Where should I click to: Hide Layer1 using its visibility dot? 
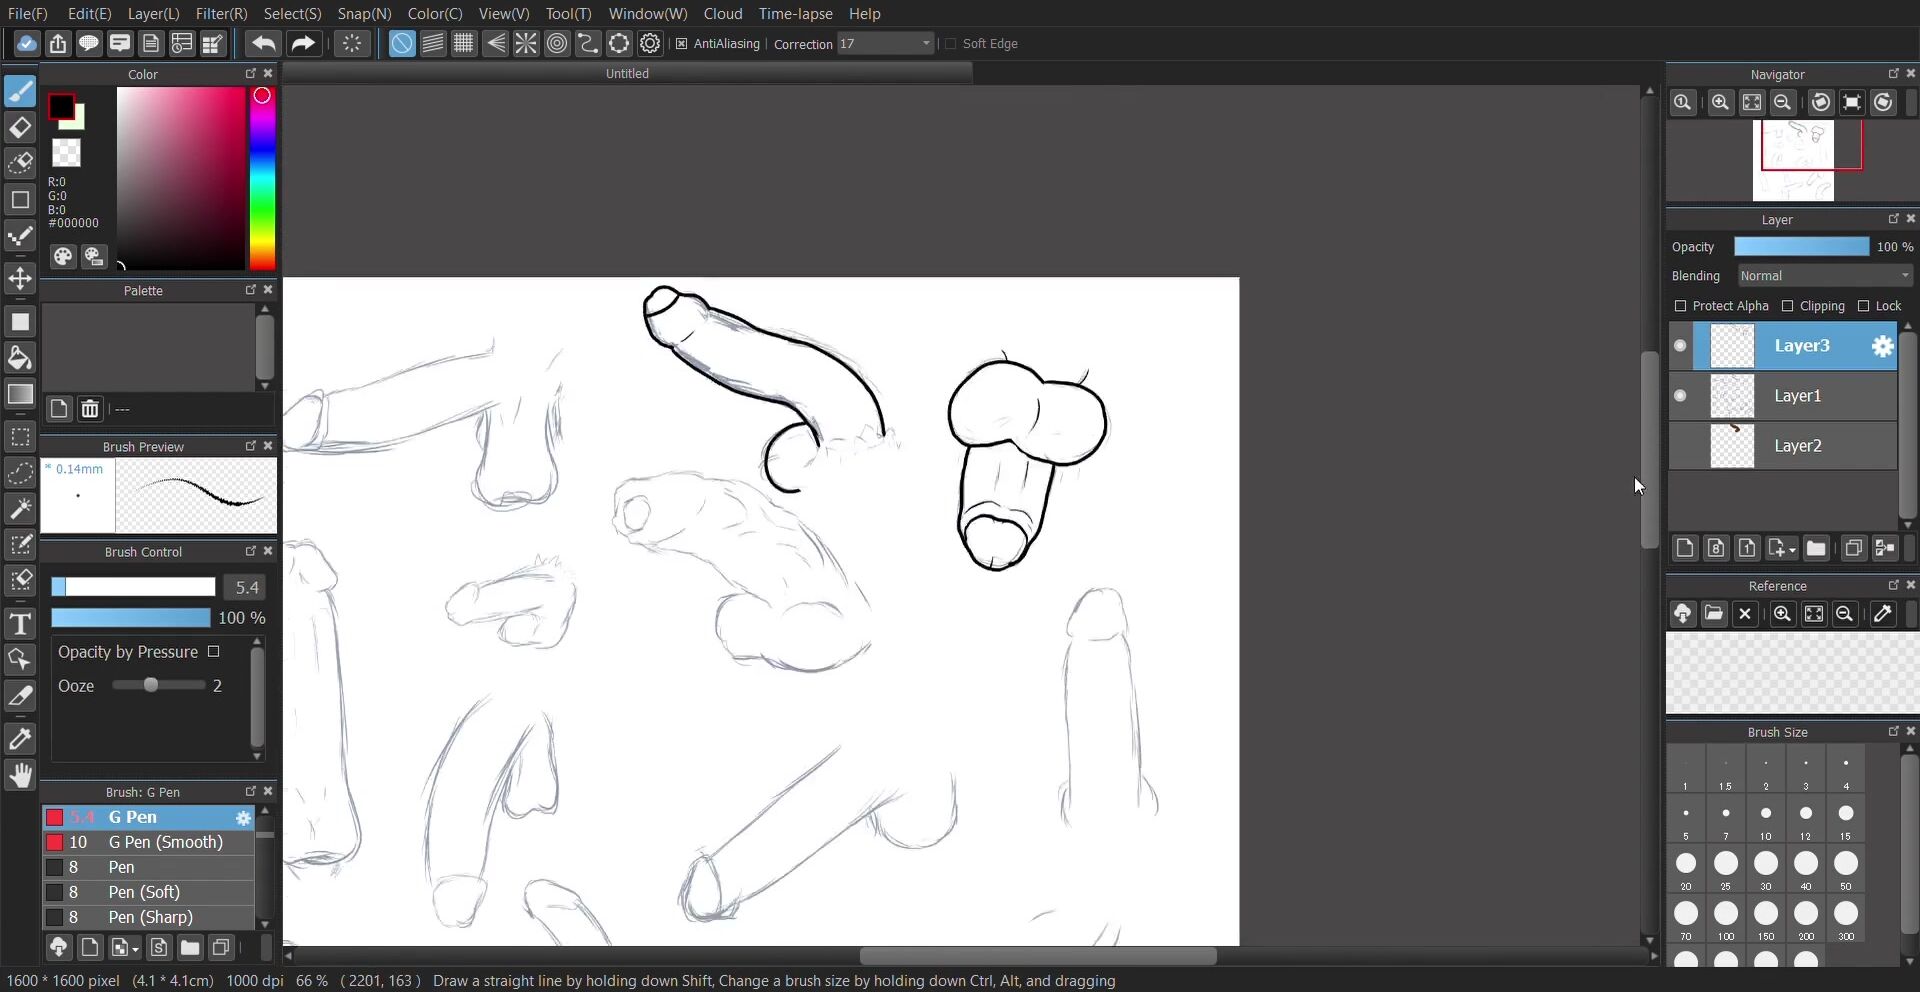pyautogui.click(x=1680, y=396)
